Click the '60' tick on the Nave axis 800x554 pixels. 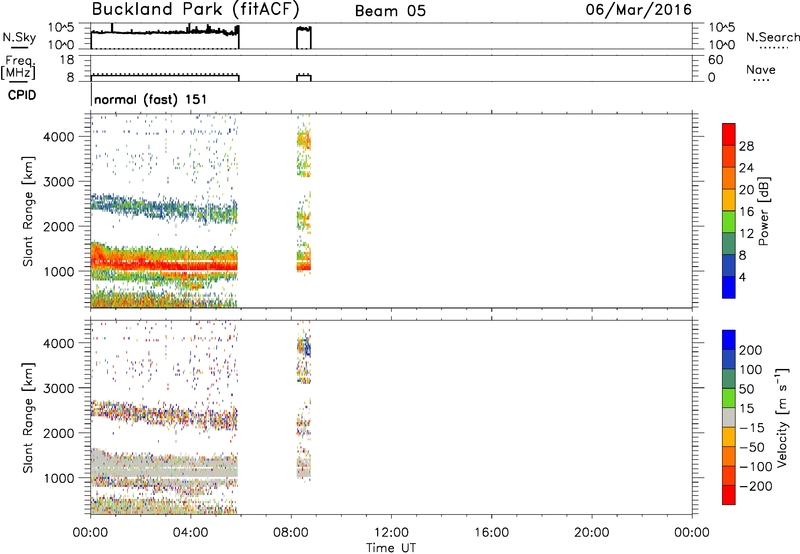715,60
